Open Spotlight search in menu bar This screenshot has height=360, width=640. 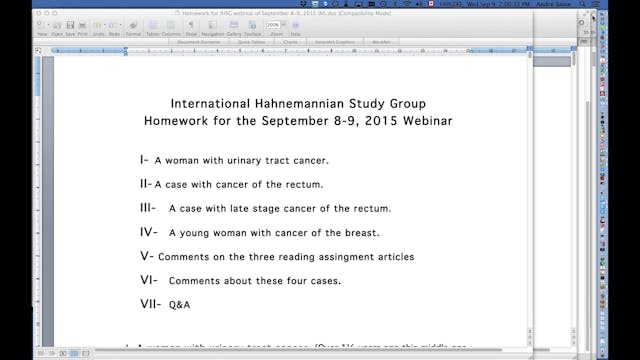582,4
